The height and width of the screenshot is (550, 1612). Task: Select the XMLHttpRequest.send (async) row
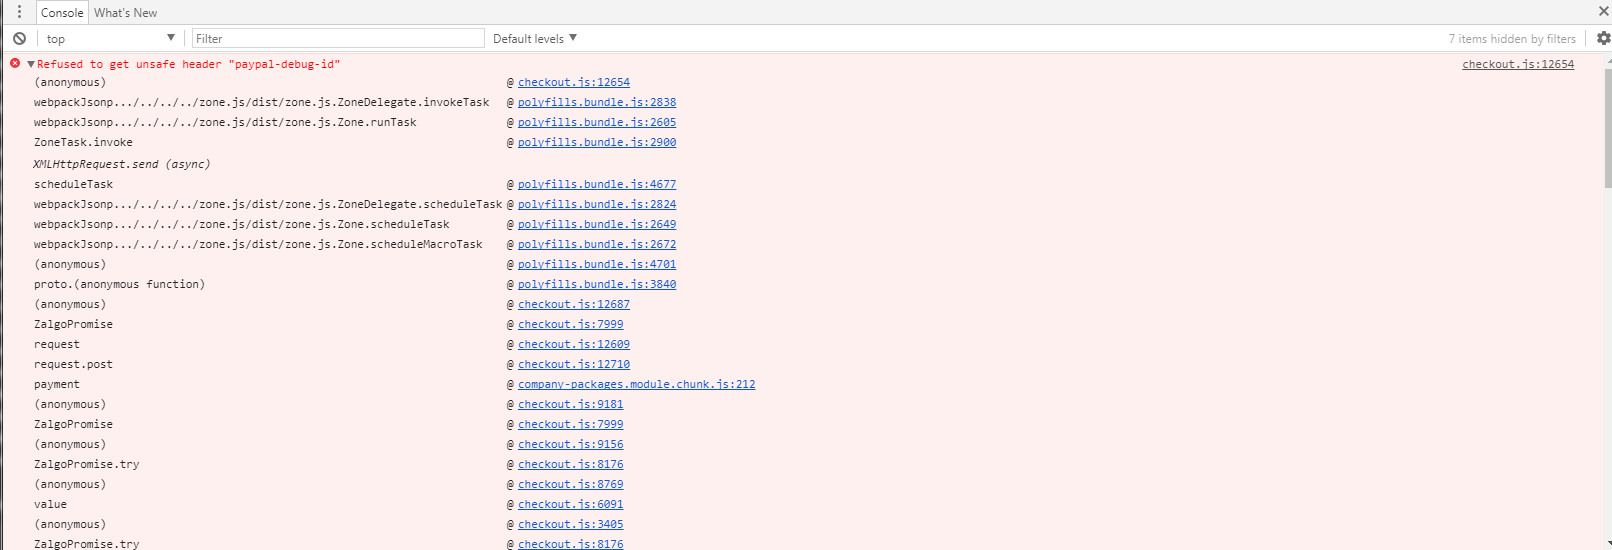[x=122, y=164]
